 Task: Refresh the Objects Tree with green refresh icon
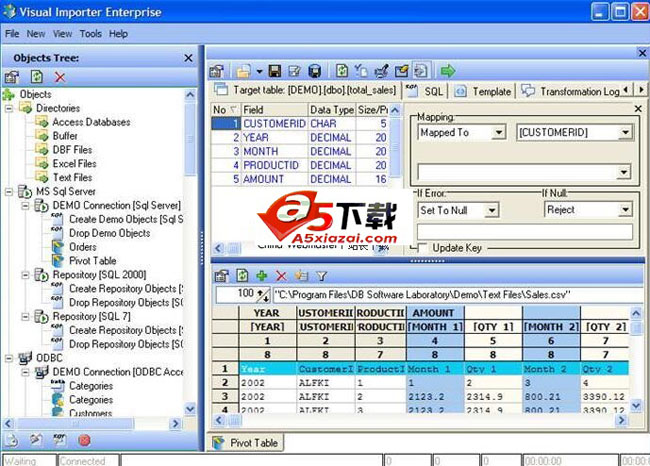[x=37, y=77]
